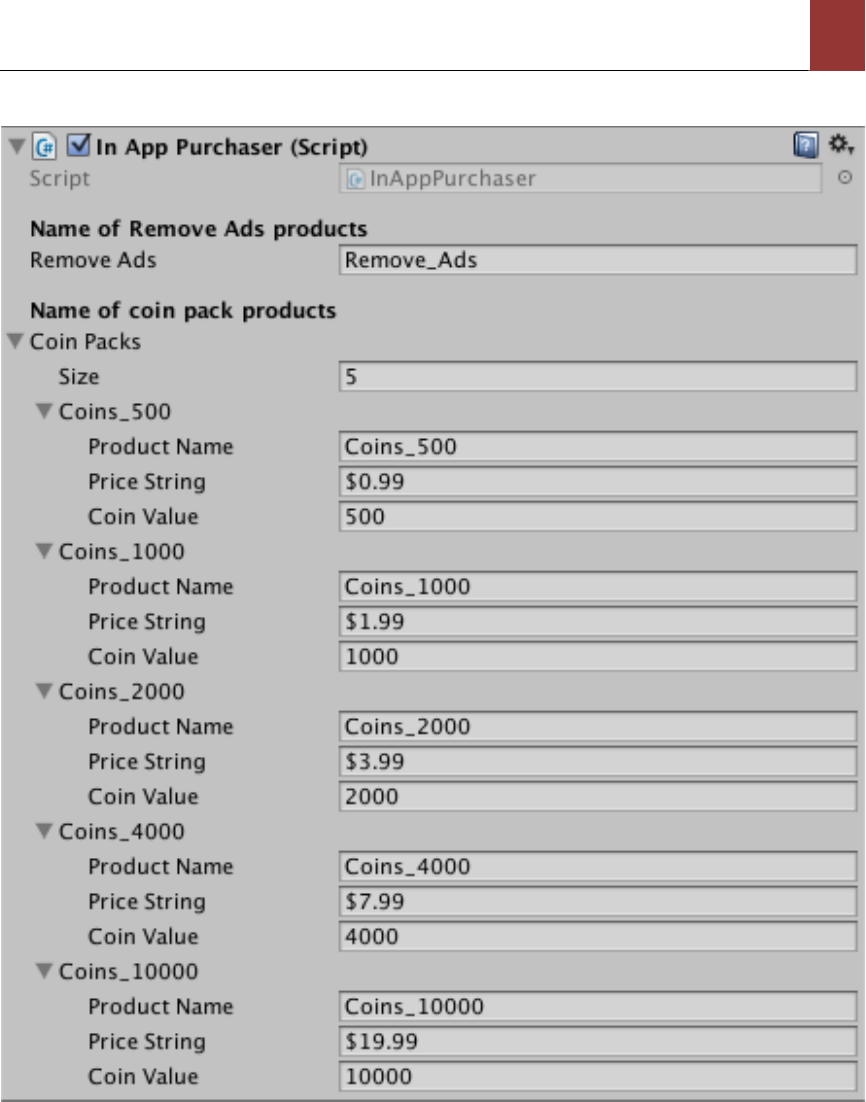
Task: Collapse the In App Purchaser component
Action: 16,147
